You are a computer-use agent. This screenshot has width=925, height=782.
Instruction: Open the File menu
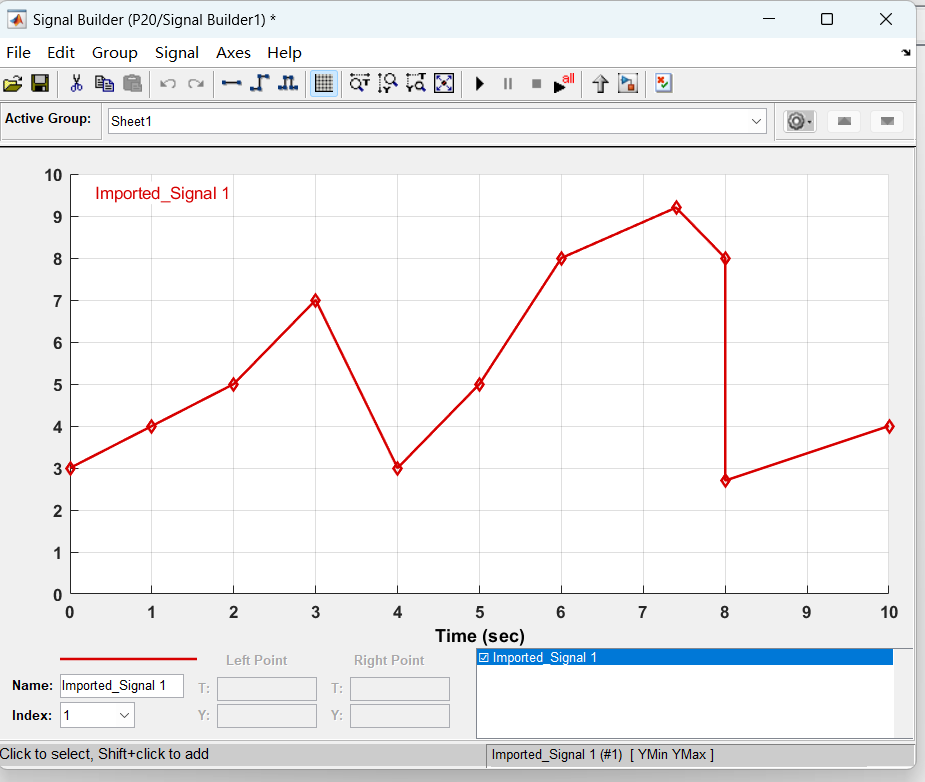pyautogui.click(x=18, y=53)
